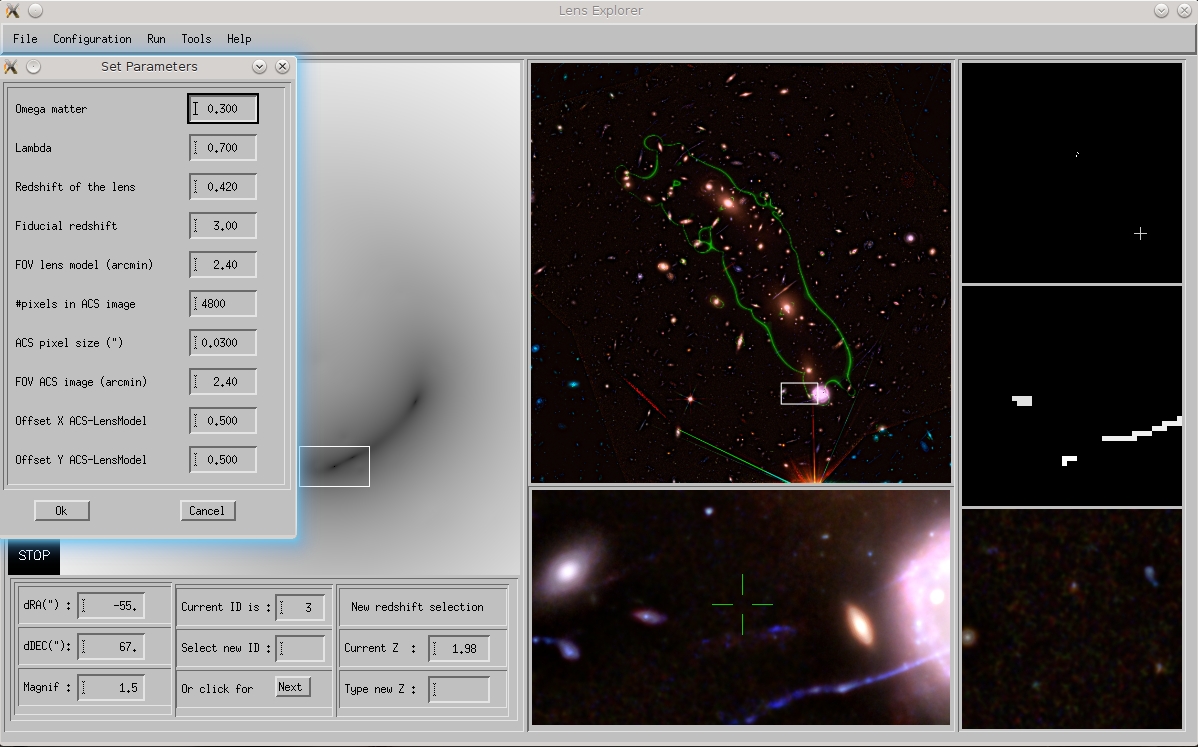Select the Redshift of the lens field
The width and height of the screenshot is (1198, 747).
click(x=223, y=187)
